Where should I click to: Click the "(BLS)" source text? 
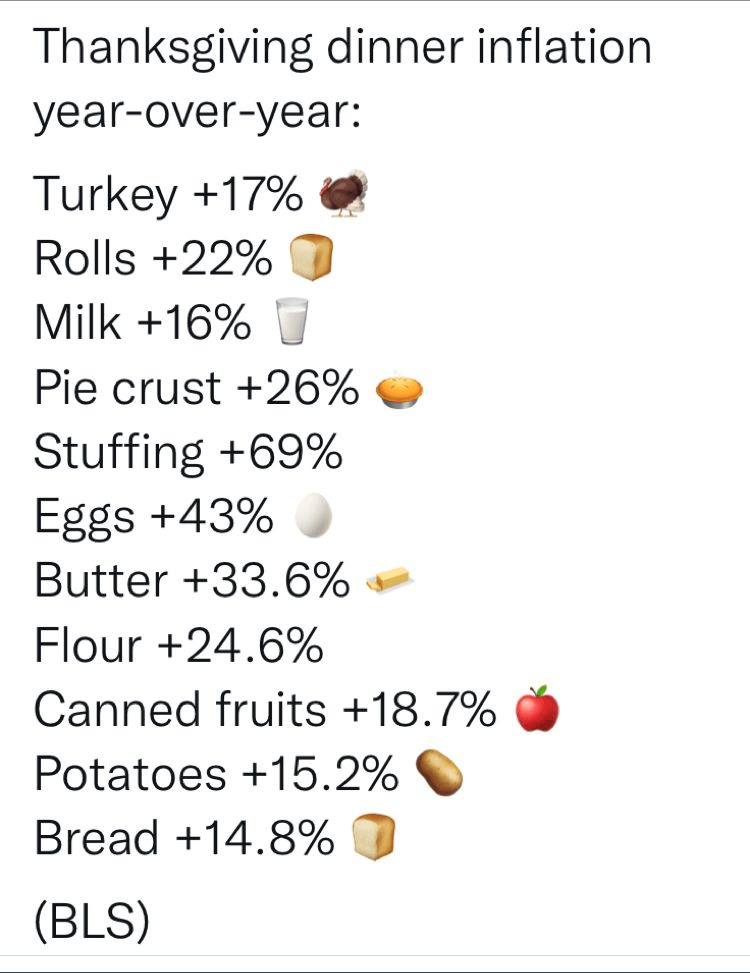click(x=92, y=921)
